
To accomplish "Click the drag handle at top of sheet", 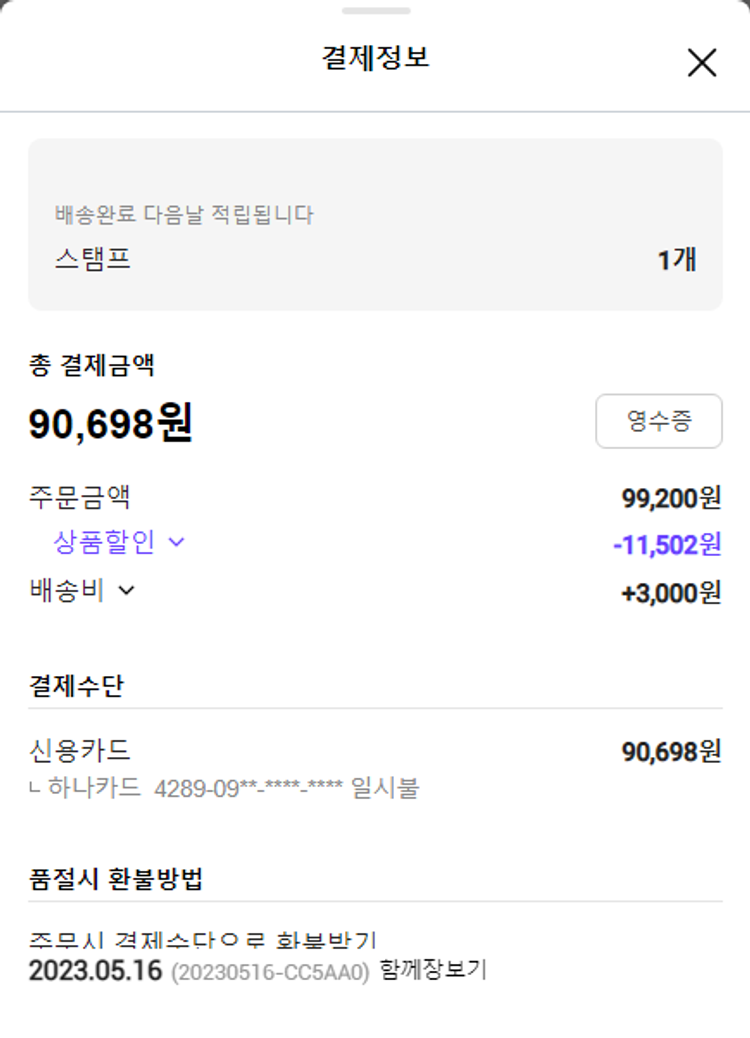I will click(x=375, y=11).
